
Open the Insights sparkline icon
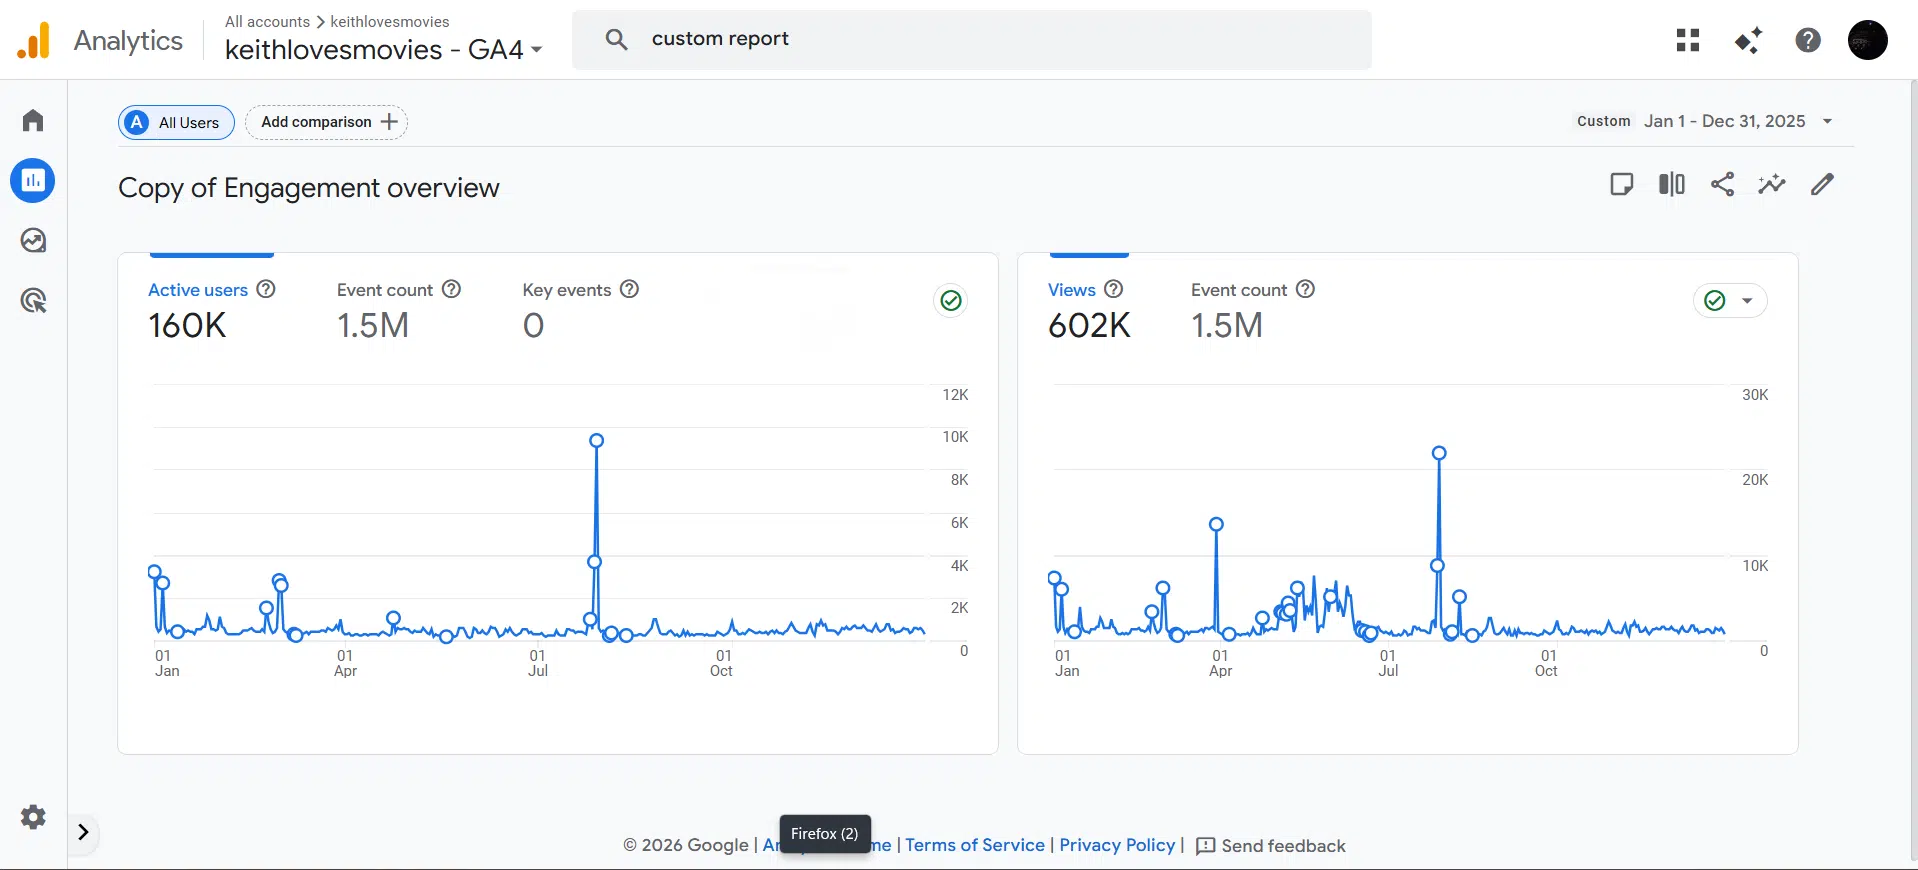pos(1772,184)
